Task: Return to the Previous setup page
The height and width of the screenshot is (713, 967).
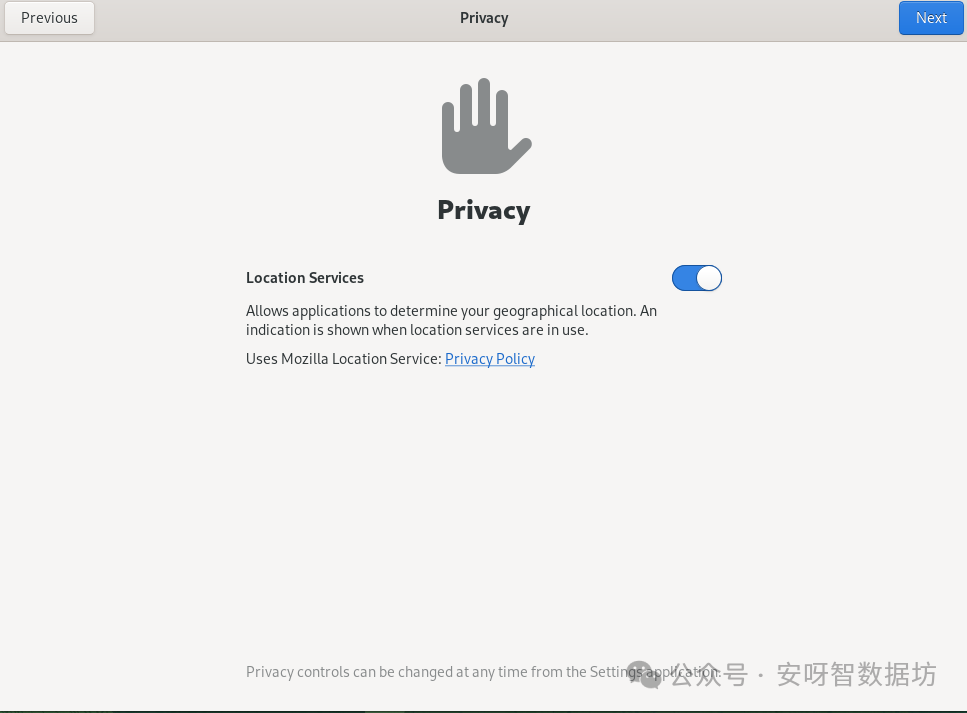Action: (x=49, y=18)
